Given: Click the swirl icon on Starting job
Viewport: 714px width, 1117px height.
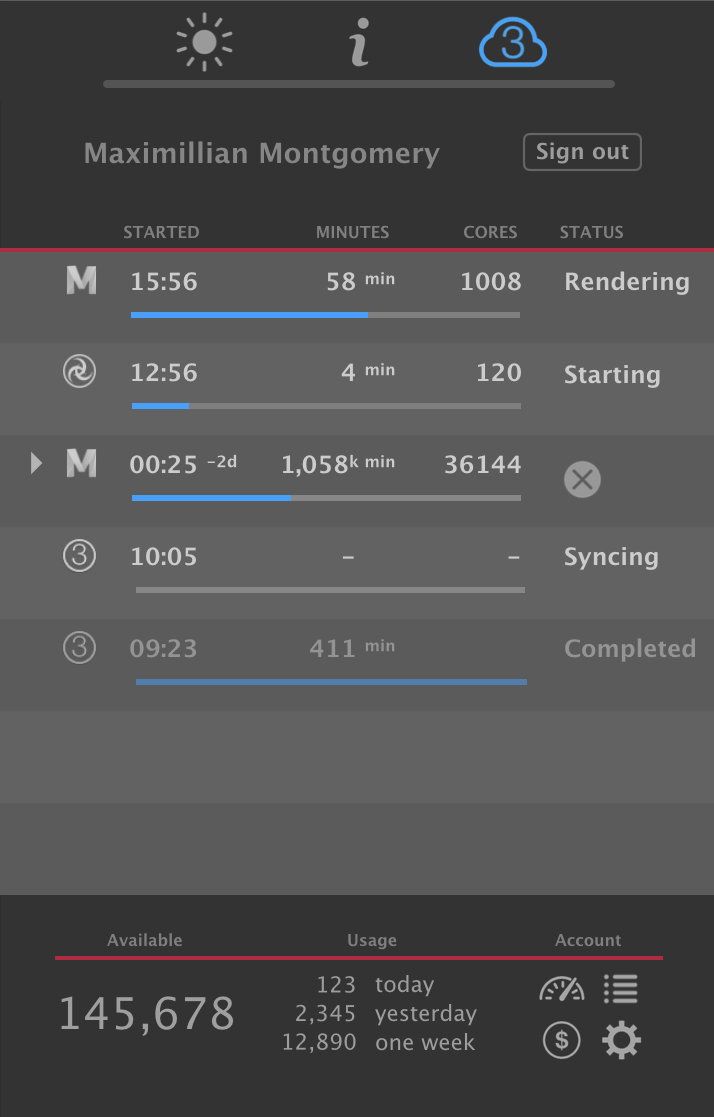Looking at the screenshot, I should [80, 372].
